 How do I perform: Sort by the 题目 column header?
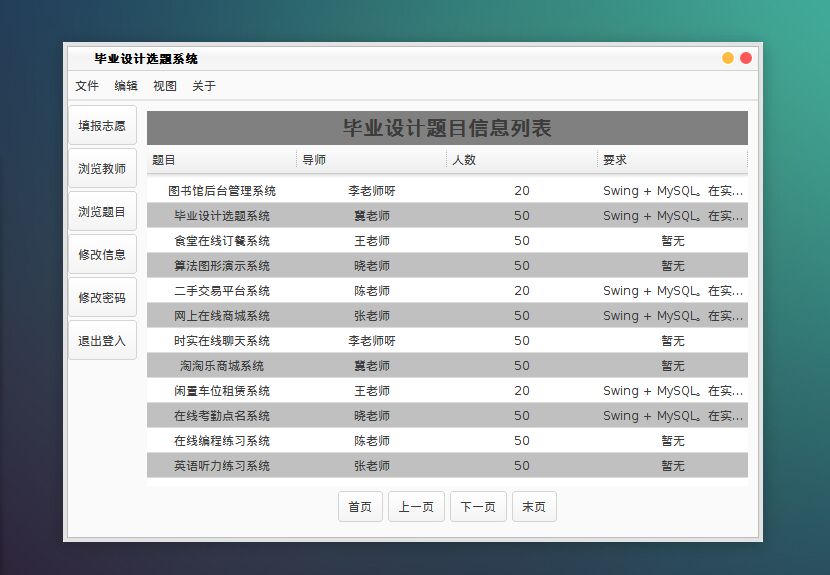tap(222, 159)
